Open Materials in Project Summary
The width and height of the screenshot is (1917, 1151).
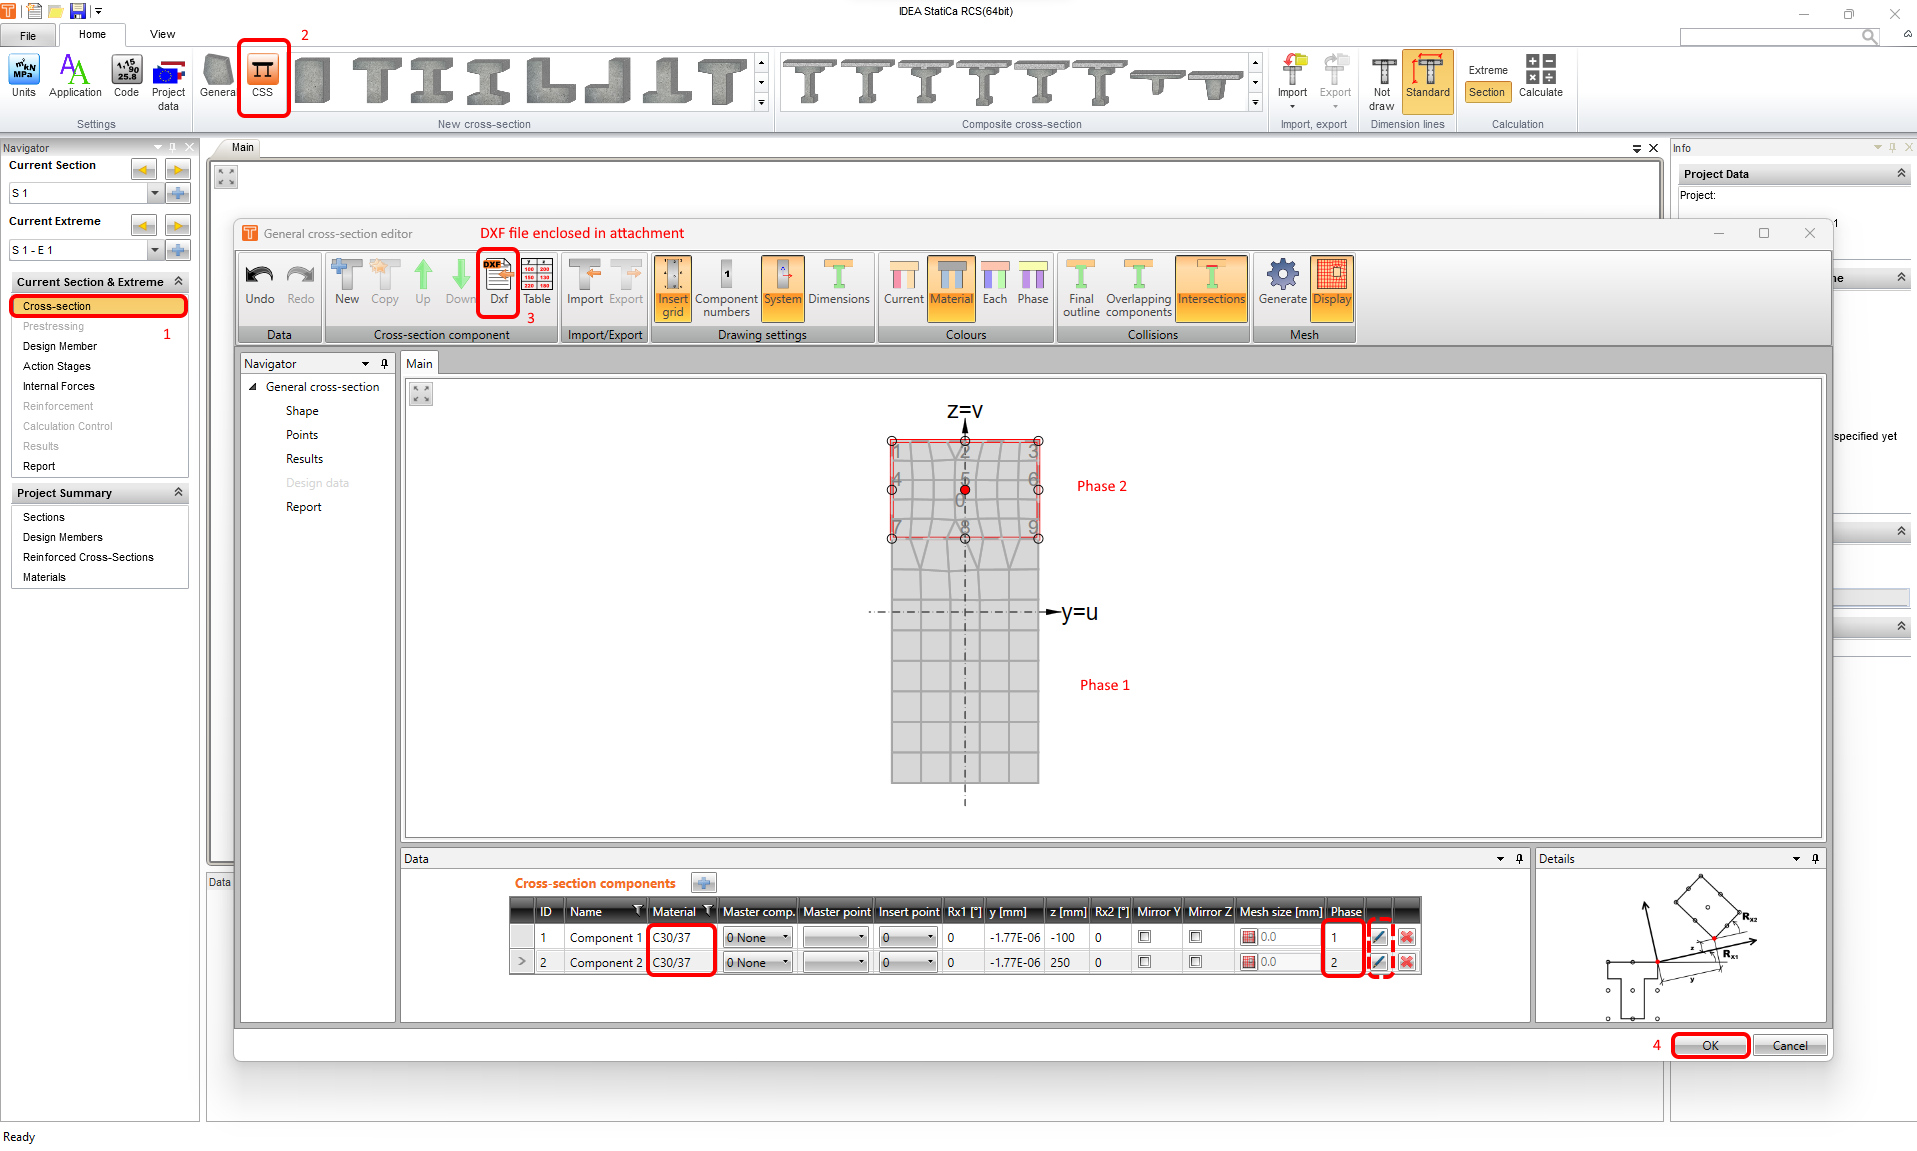[x=44, y=577]
